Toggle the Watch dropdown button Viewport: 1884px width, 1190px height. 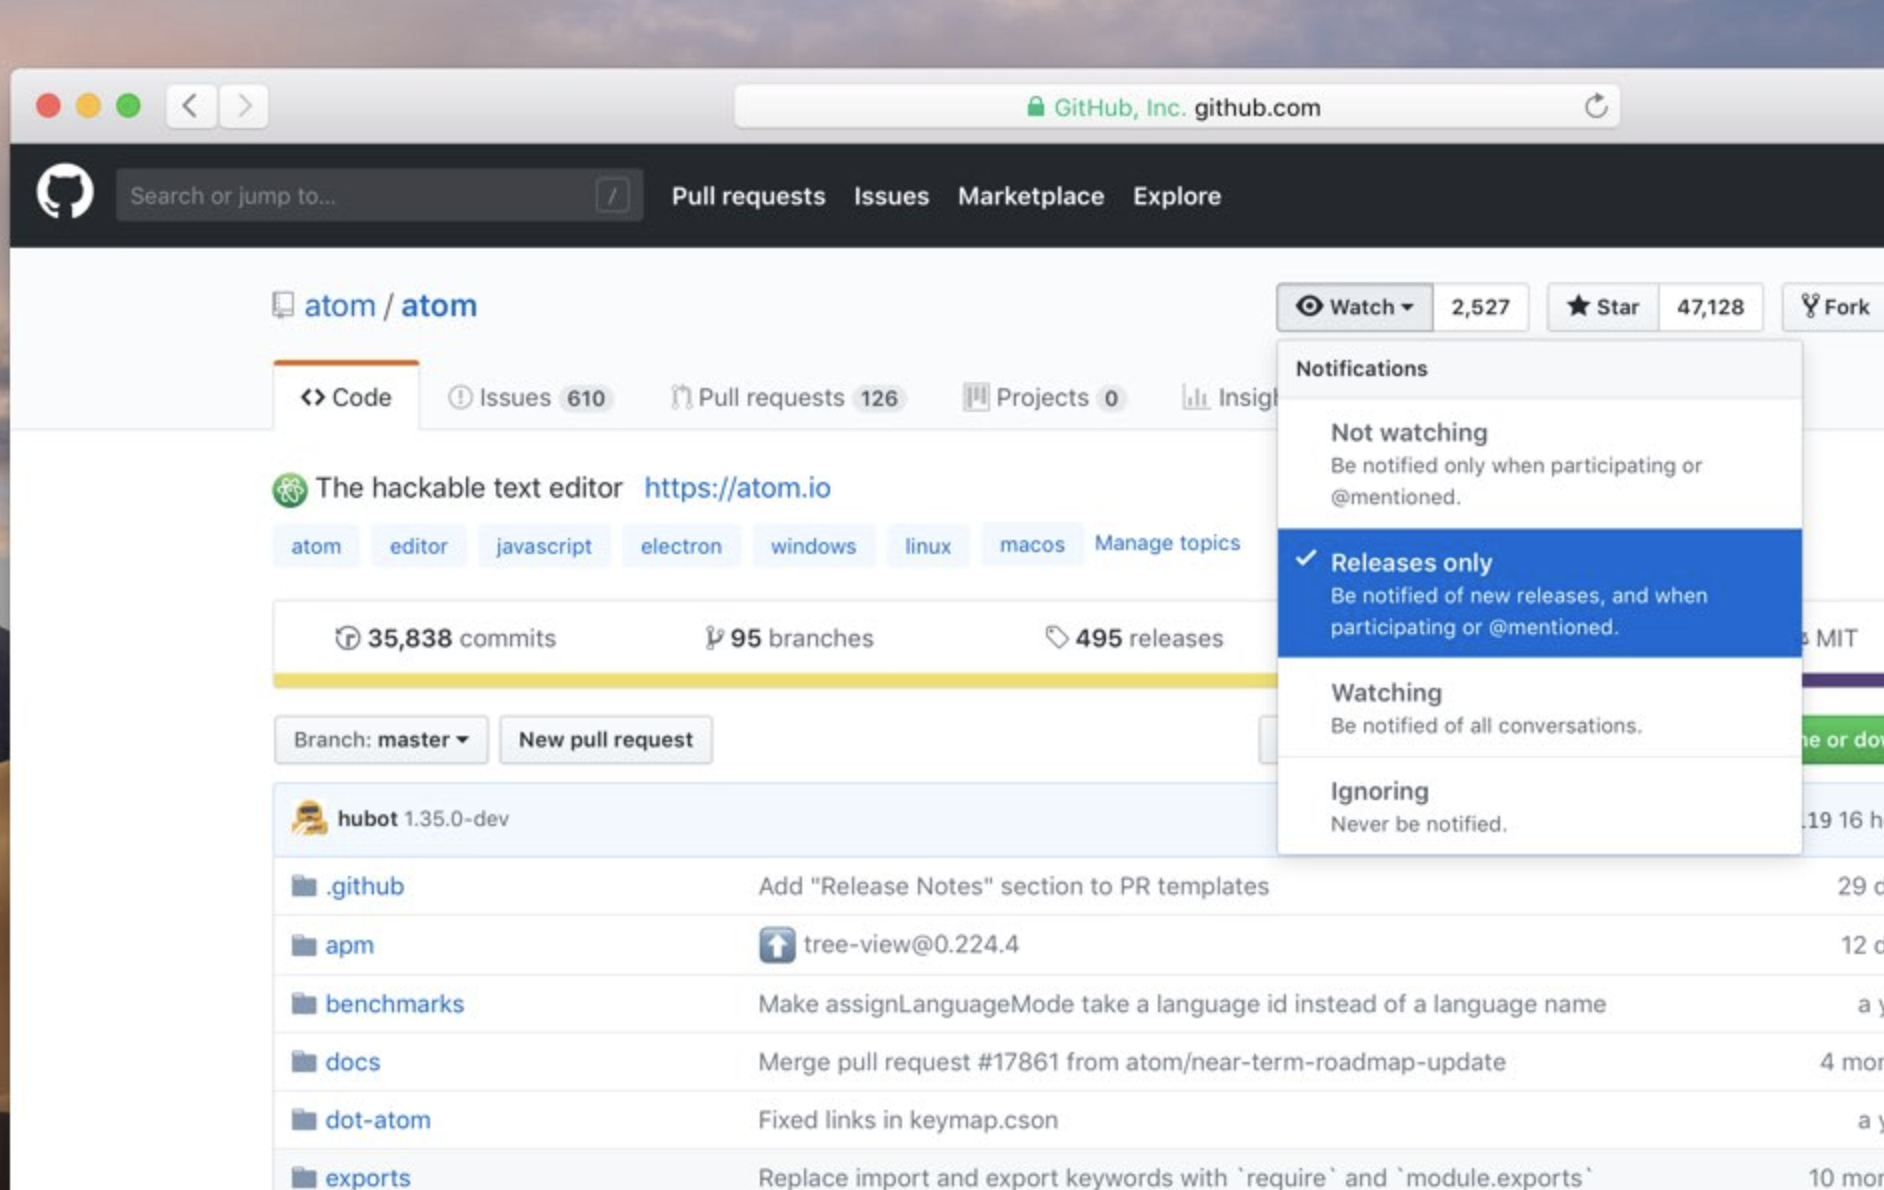click(x=1354, y=307)
